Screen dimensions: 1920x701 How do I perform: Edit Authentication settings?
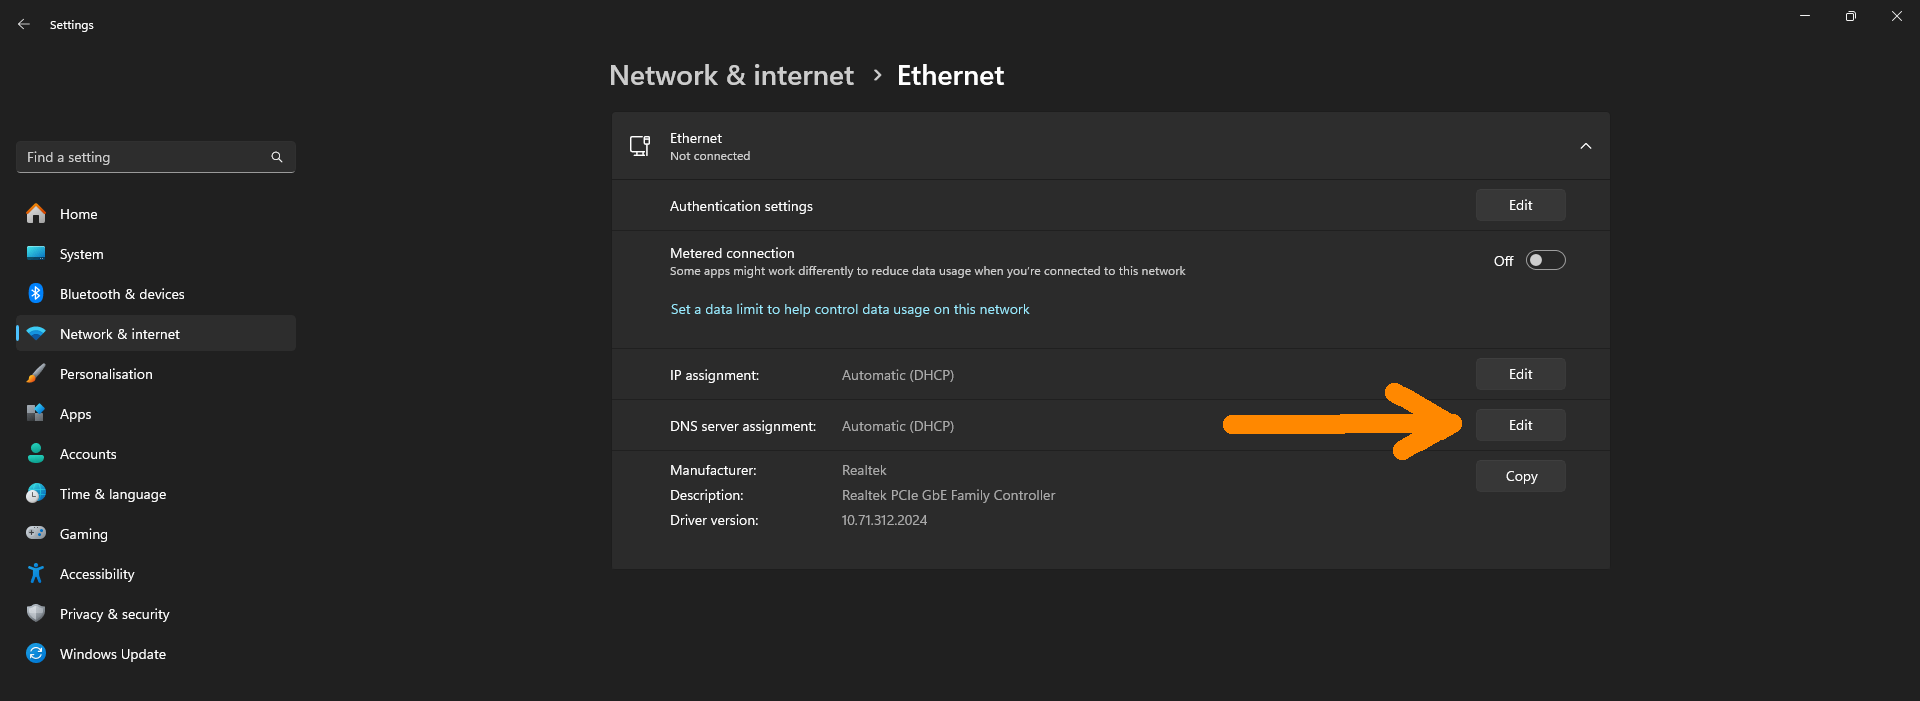coord(1520,205)
